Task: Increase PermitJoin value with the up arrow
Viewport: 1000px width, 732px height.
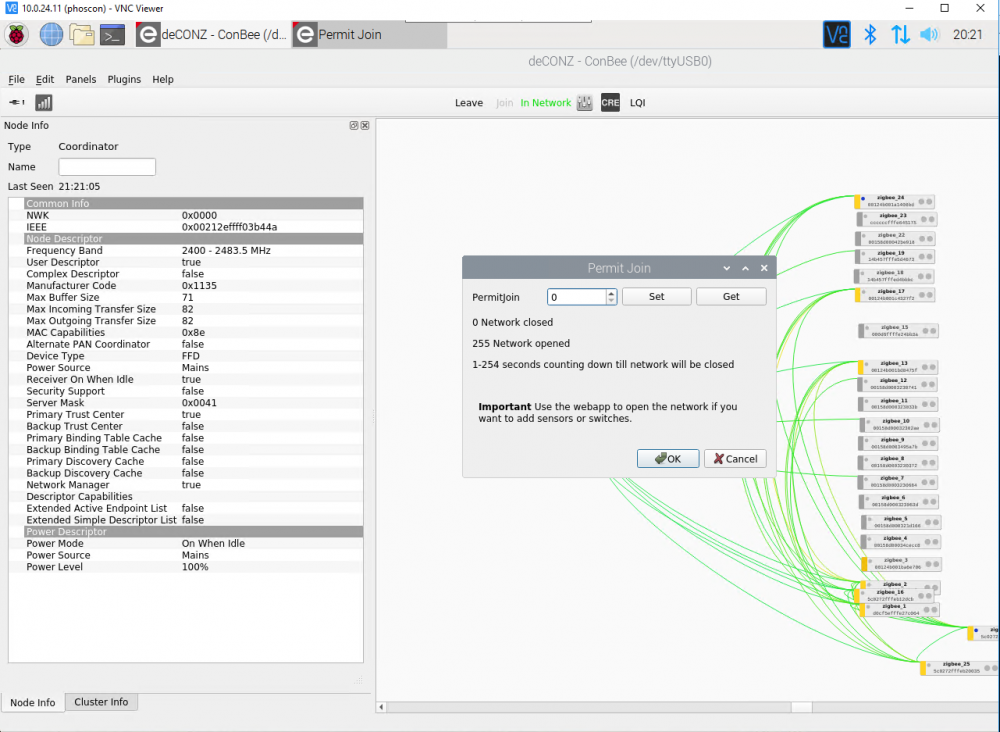Action: [611, 293]
